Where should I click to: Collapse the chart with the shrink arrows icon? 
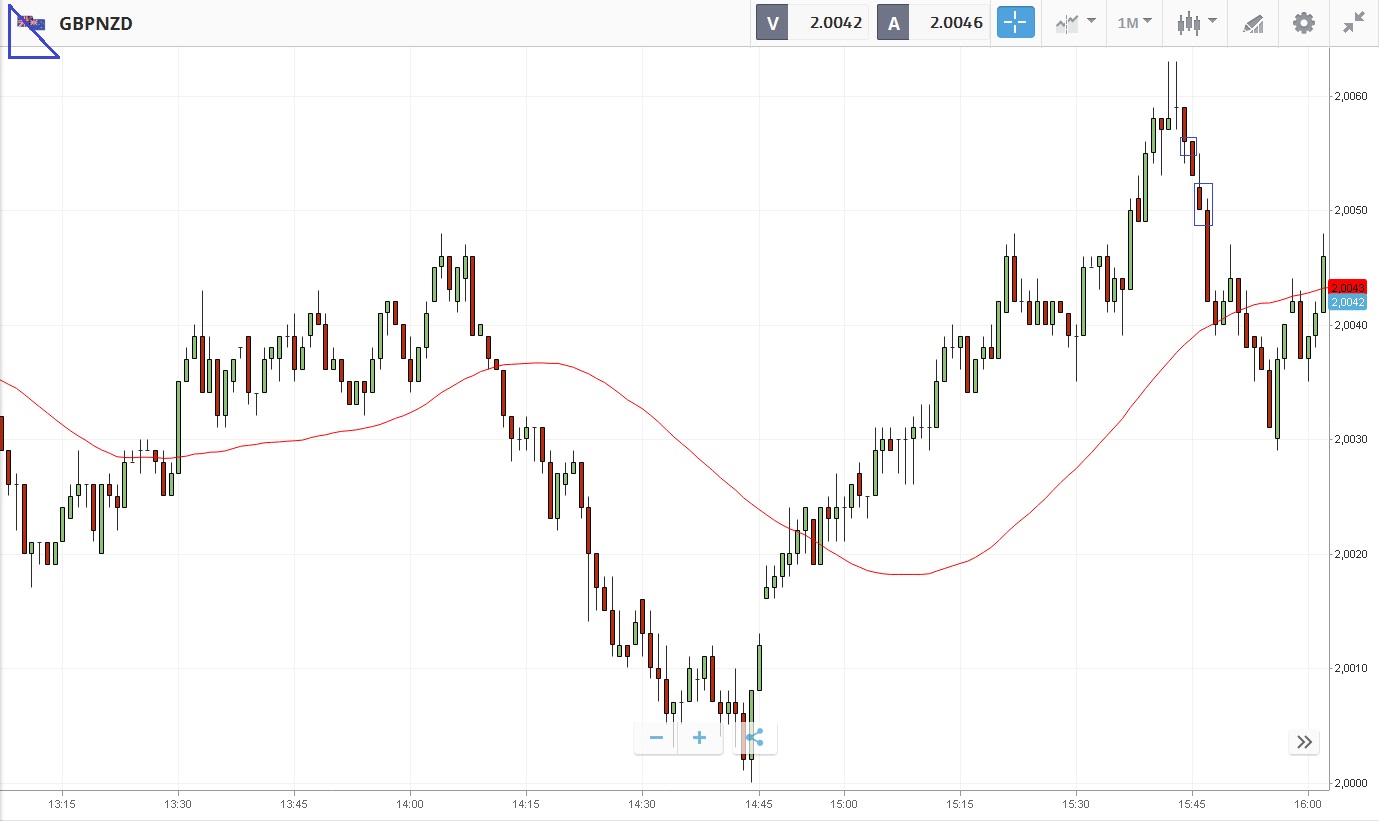pyautogui.click(x=1354, y=22)
